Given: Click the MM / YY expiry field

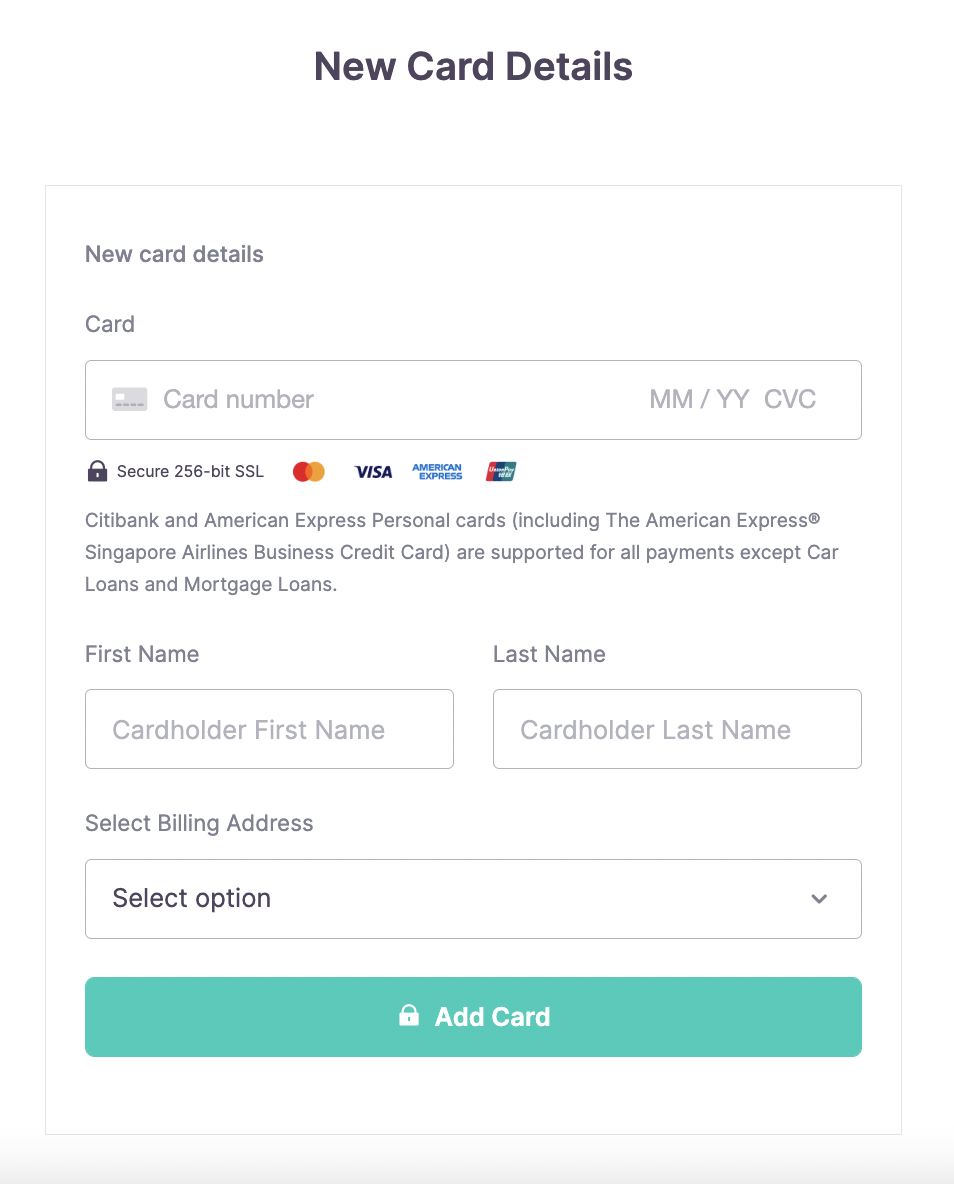Looking at the screenshot, I should (699, 399).
